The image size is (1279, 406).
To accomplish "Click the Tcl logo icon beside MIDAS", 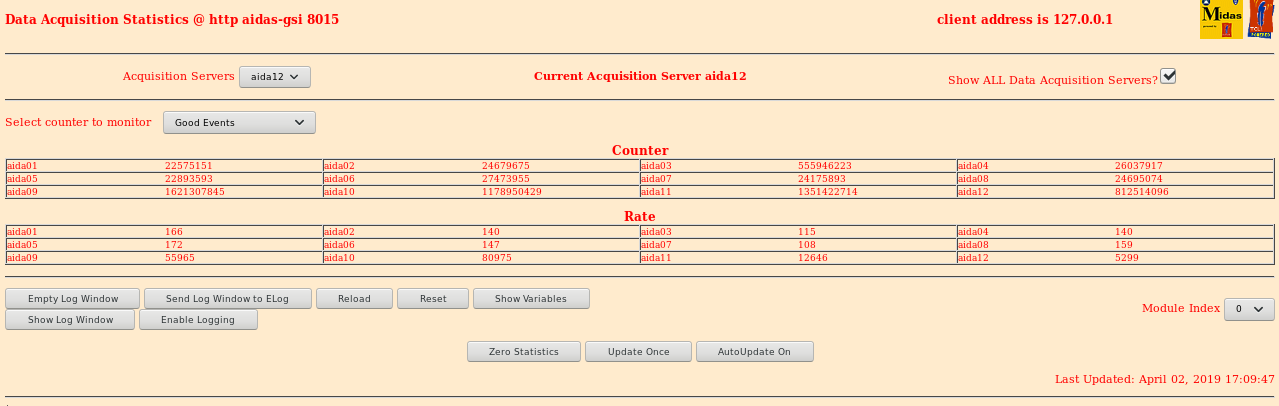I will [1260, 19].
